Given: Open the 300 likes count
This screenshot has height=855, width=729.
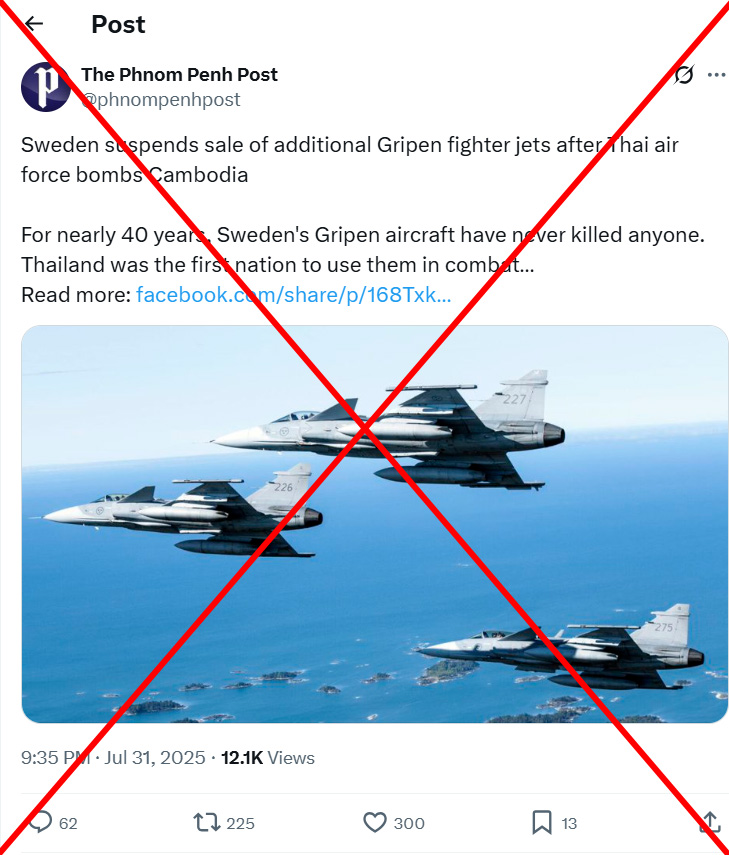Looking at the screenshot, I should [409, 823].
